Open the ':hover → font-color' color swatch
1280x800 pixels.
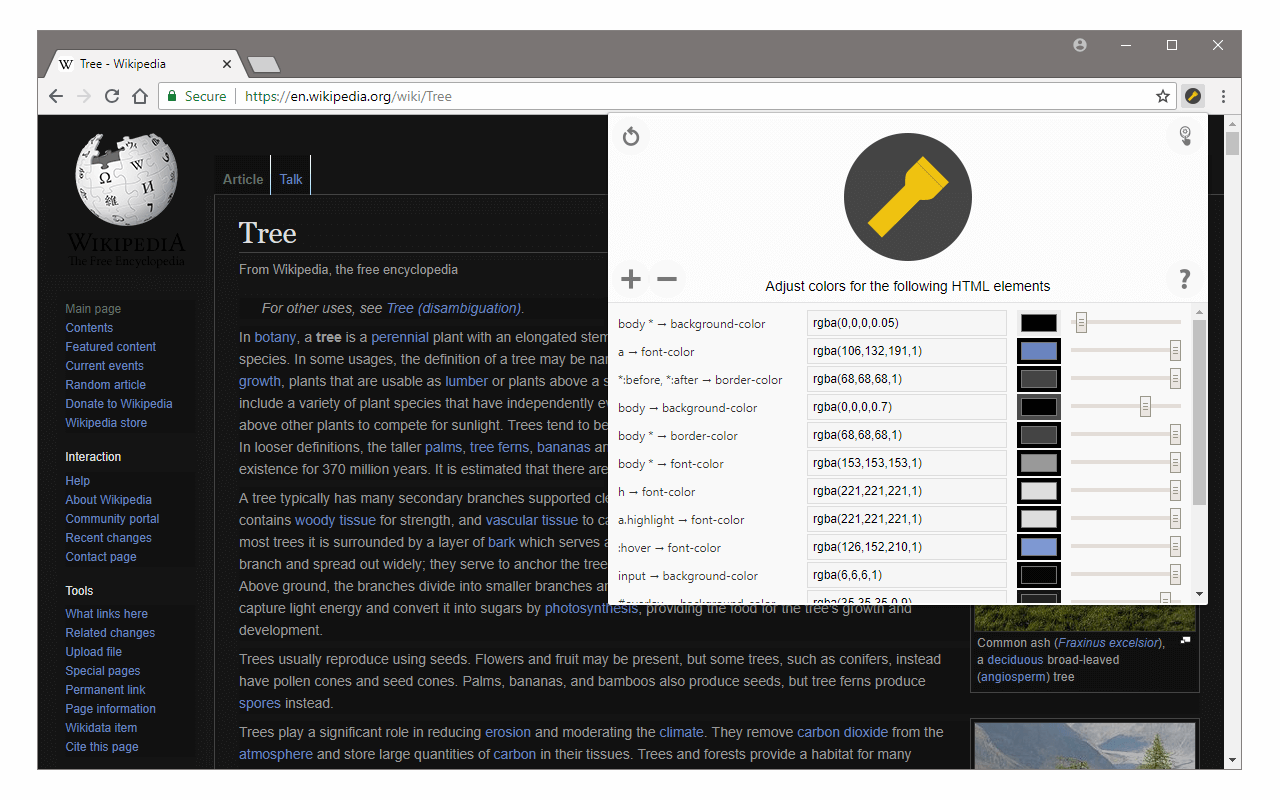pos(1039,547)
